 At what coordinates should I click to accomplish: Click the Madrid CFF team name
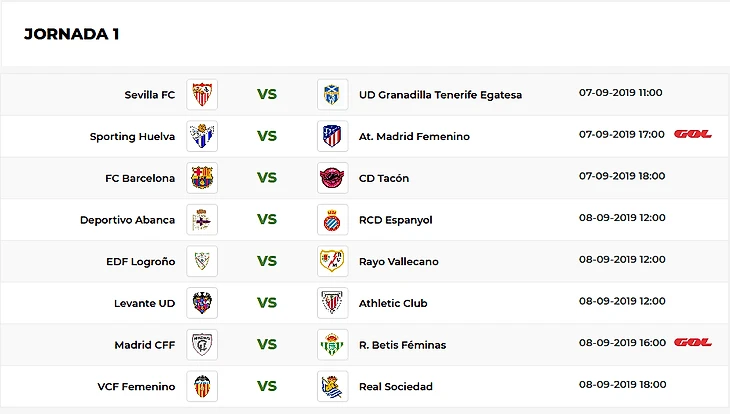point(144,345)
